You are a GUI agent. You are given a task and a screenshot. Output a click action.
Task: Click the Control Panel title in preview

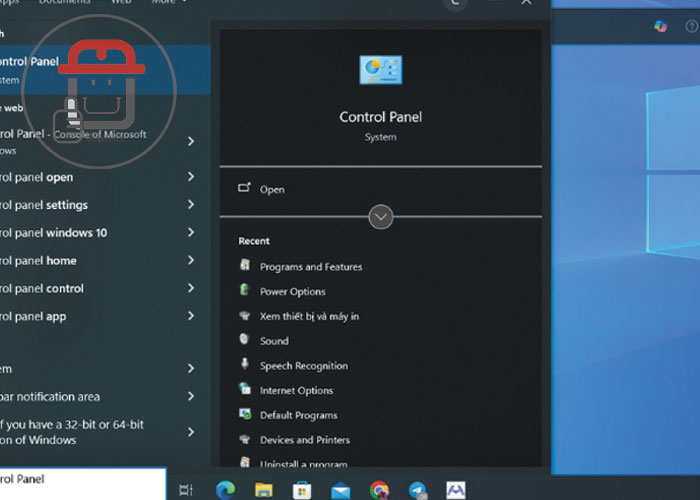point(380,117)
